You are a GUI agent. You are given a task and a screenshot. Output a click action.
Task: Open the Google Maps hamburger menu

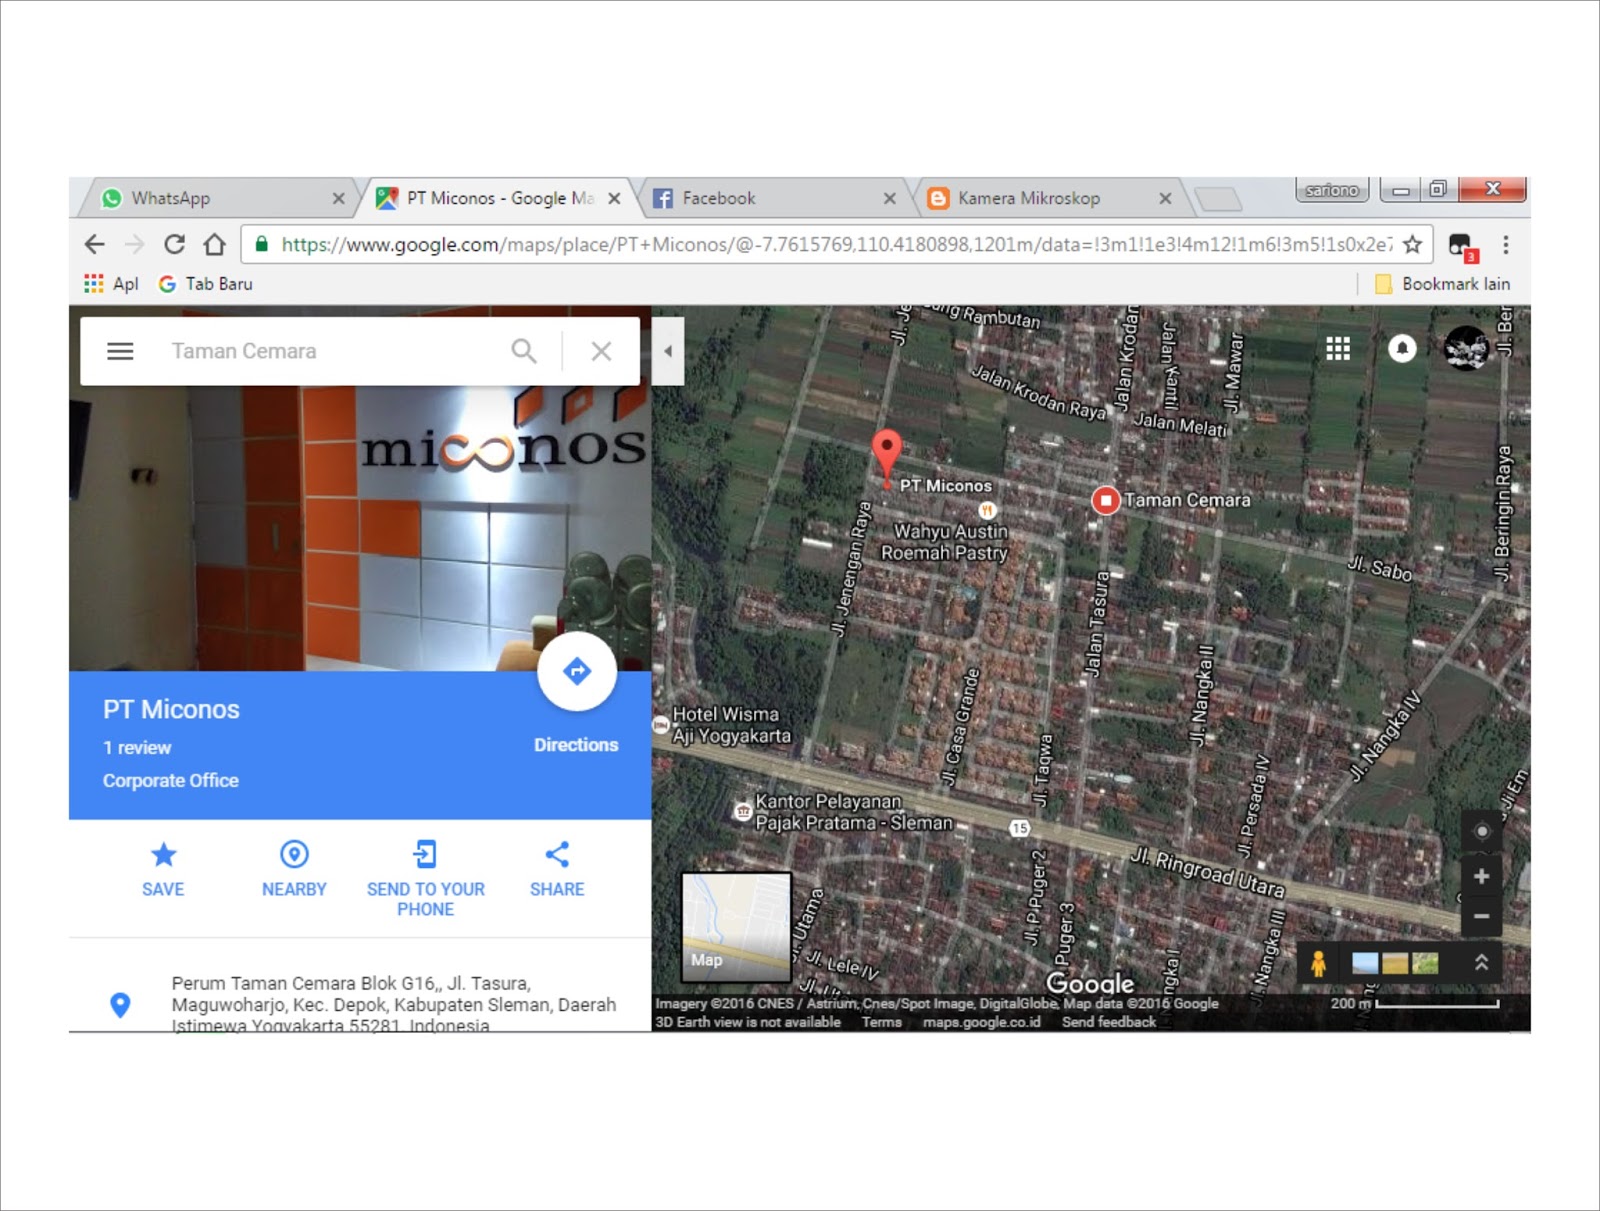(x=120, y=350)
